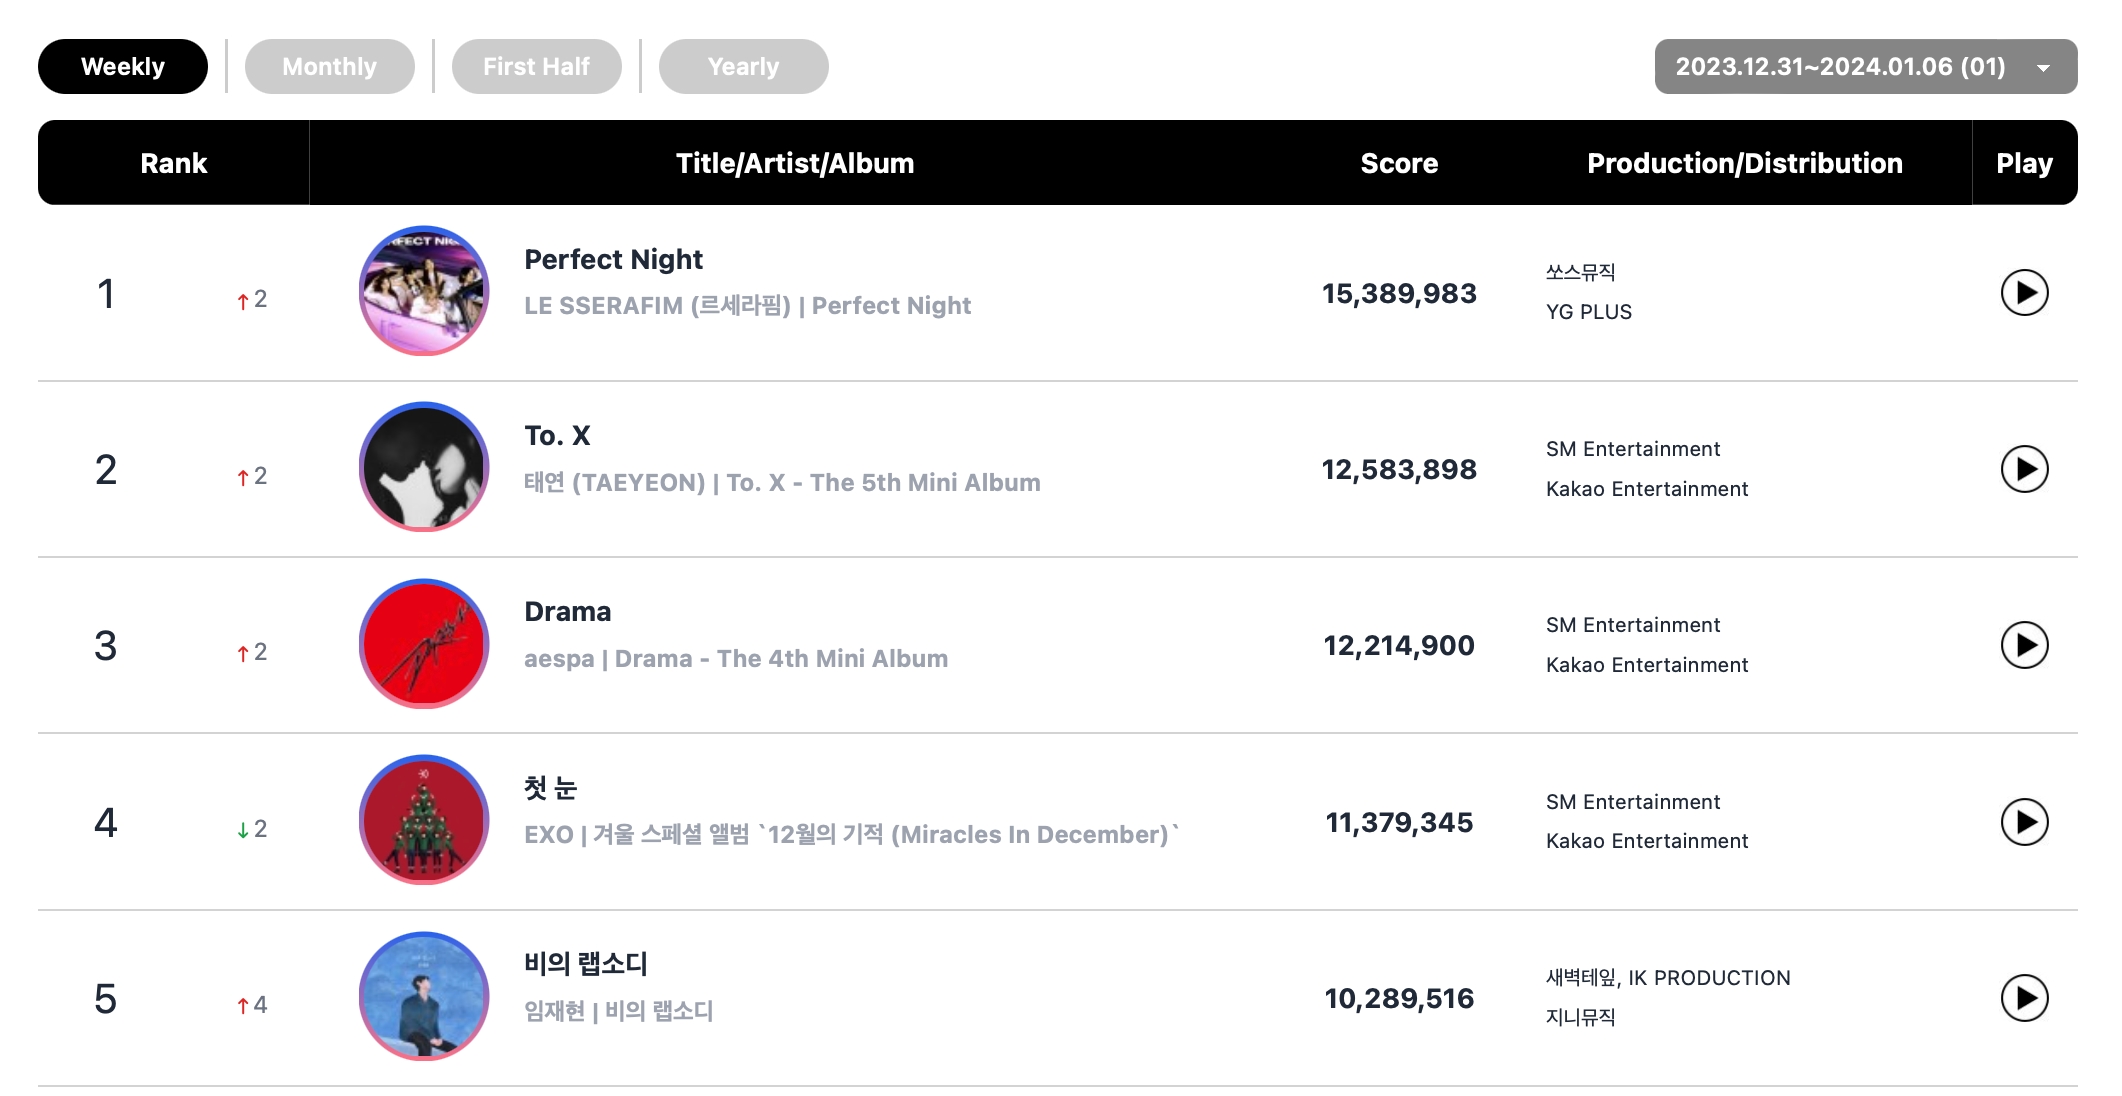Viewport: 2122px width, 1096px height.
Task: Click the 비의 랩소디 album cover
Action: coord(424,996)
